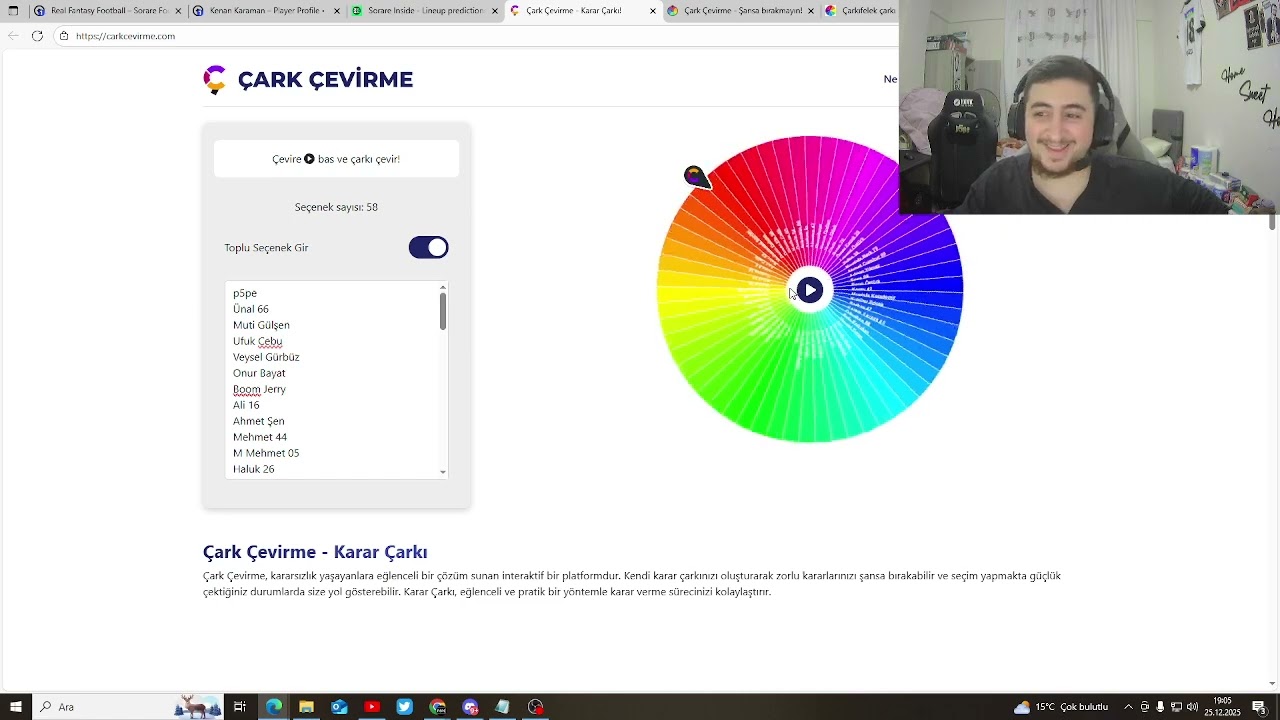The height and width of the screenshot is (720, 1280).
Task: Open File Explorer from the taskbar
Action: 306,707
